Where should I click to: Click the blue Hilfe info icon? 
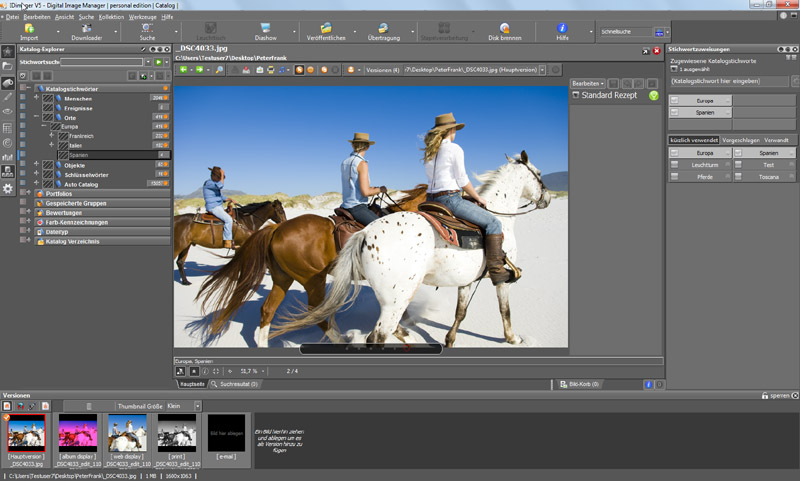563,29
